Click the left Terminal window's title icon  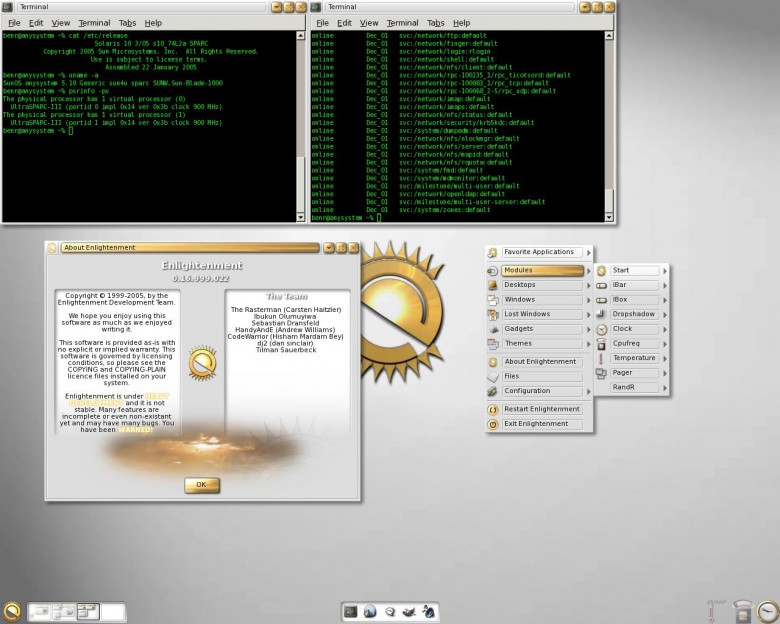point(7,7)
